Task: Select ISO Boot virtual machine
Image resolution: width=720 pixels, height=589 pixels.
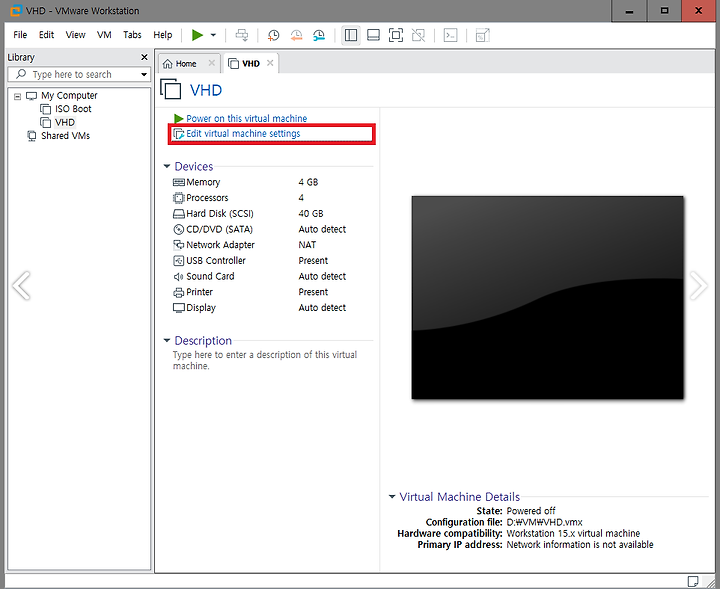Action: coord(73,109)
